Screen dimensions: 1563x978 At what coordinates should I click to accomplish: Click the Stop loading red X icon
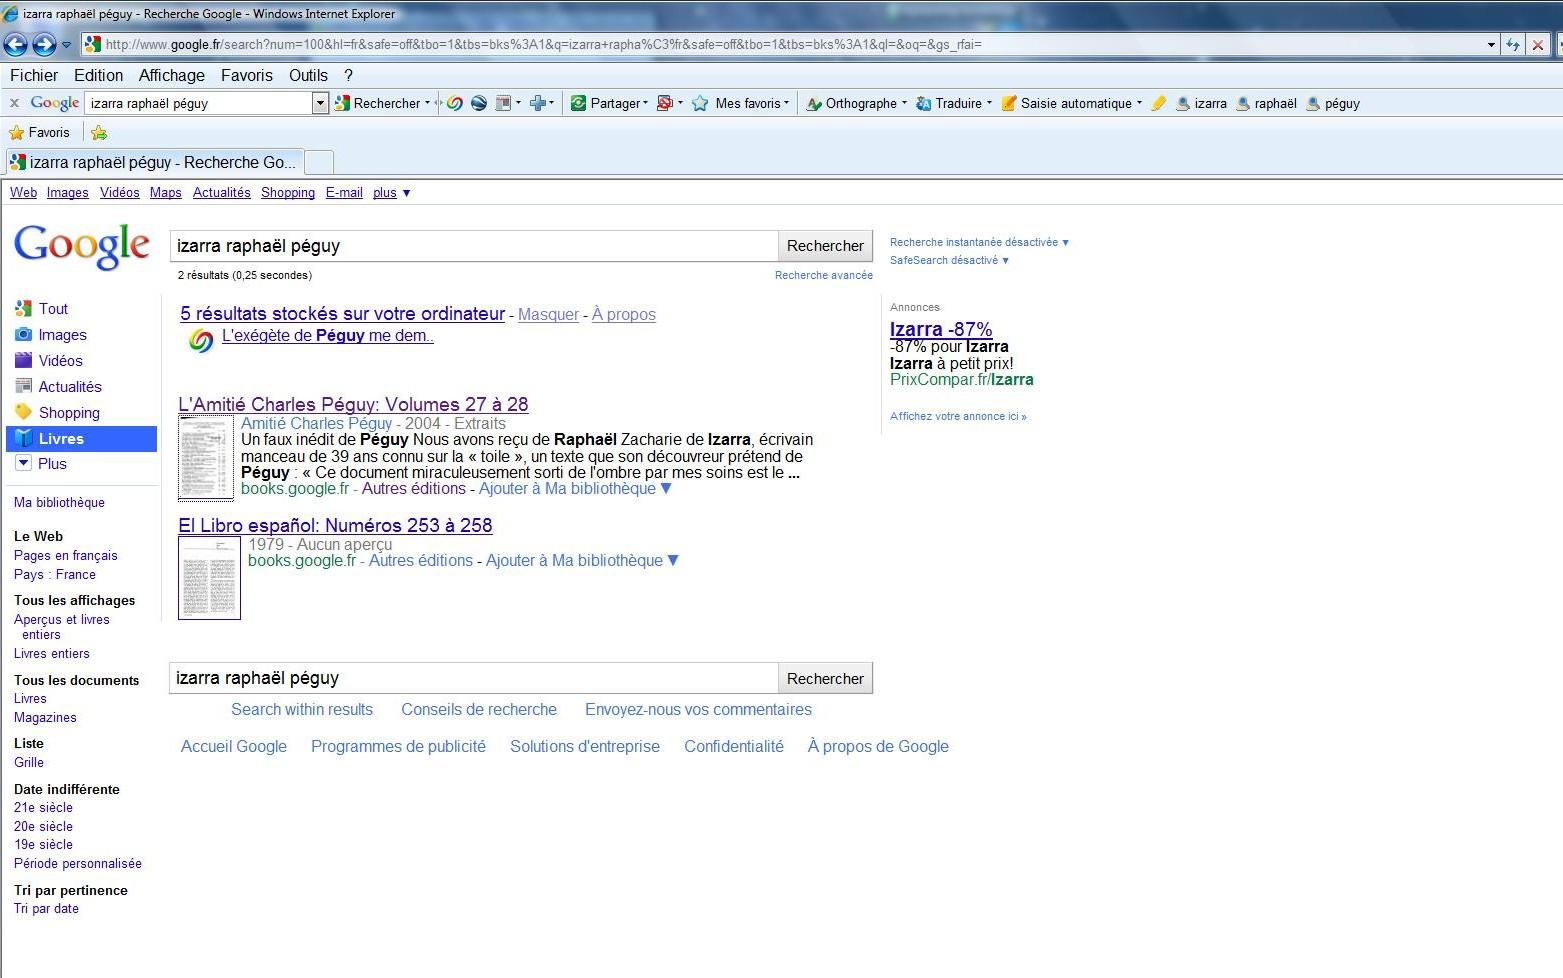1538,44
